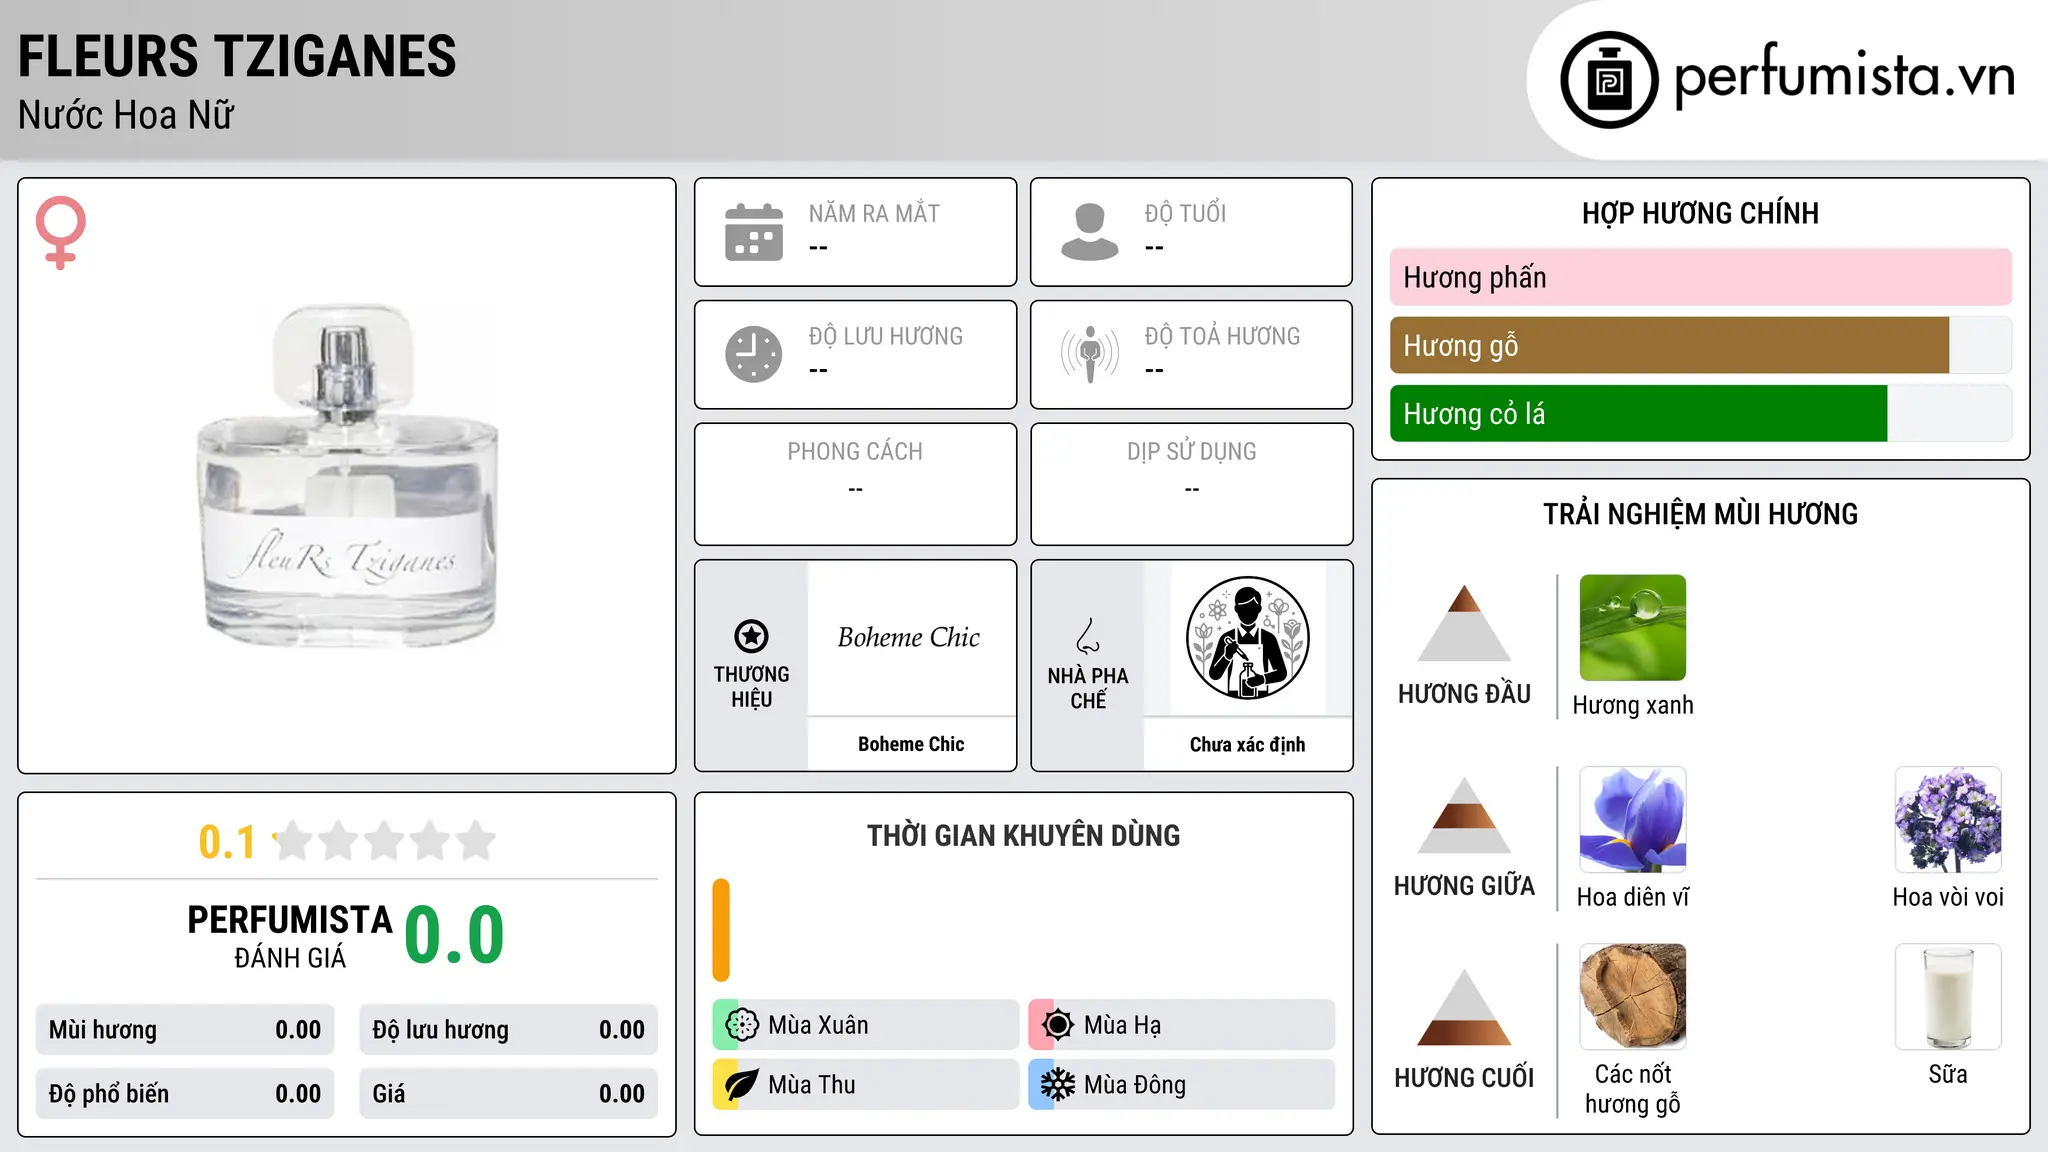Click the FLEURS TZIGANES title
The width and height of the screenshot is (2048, 1152).
coord(237,56)
